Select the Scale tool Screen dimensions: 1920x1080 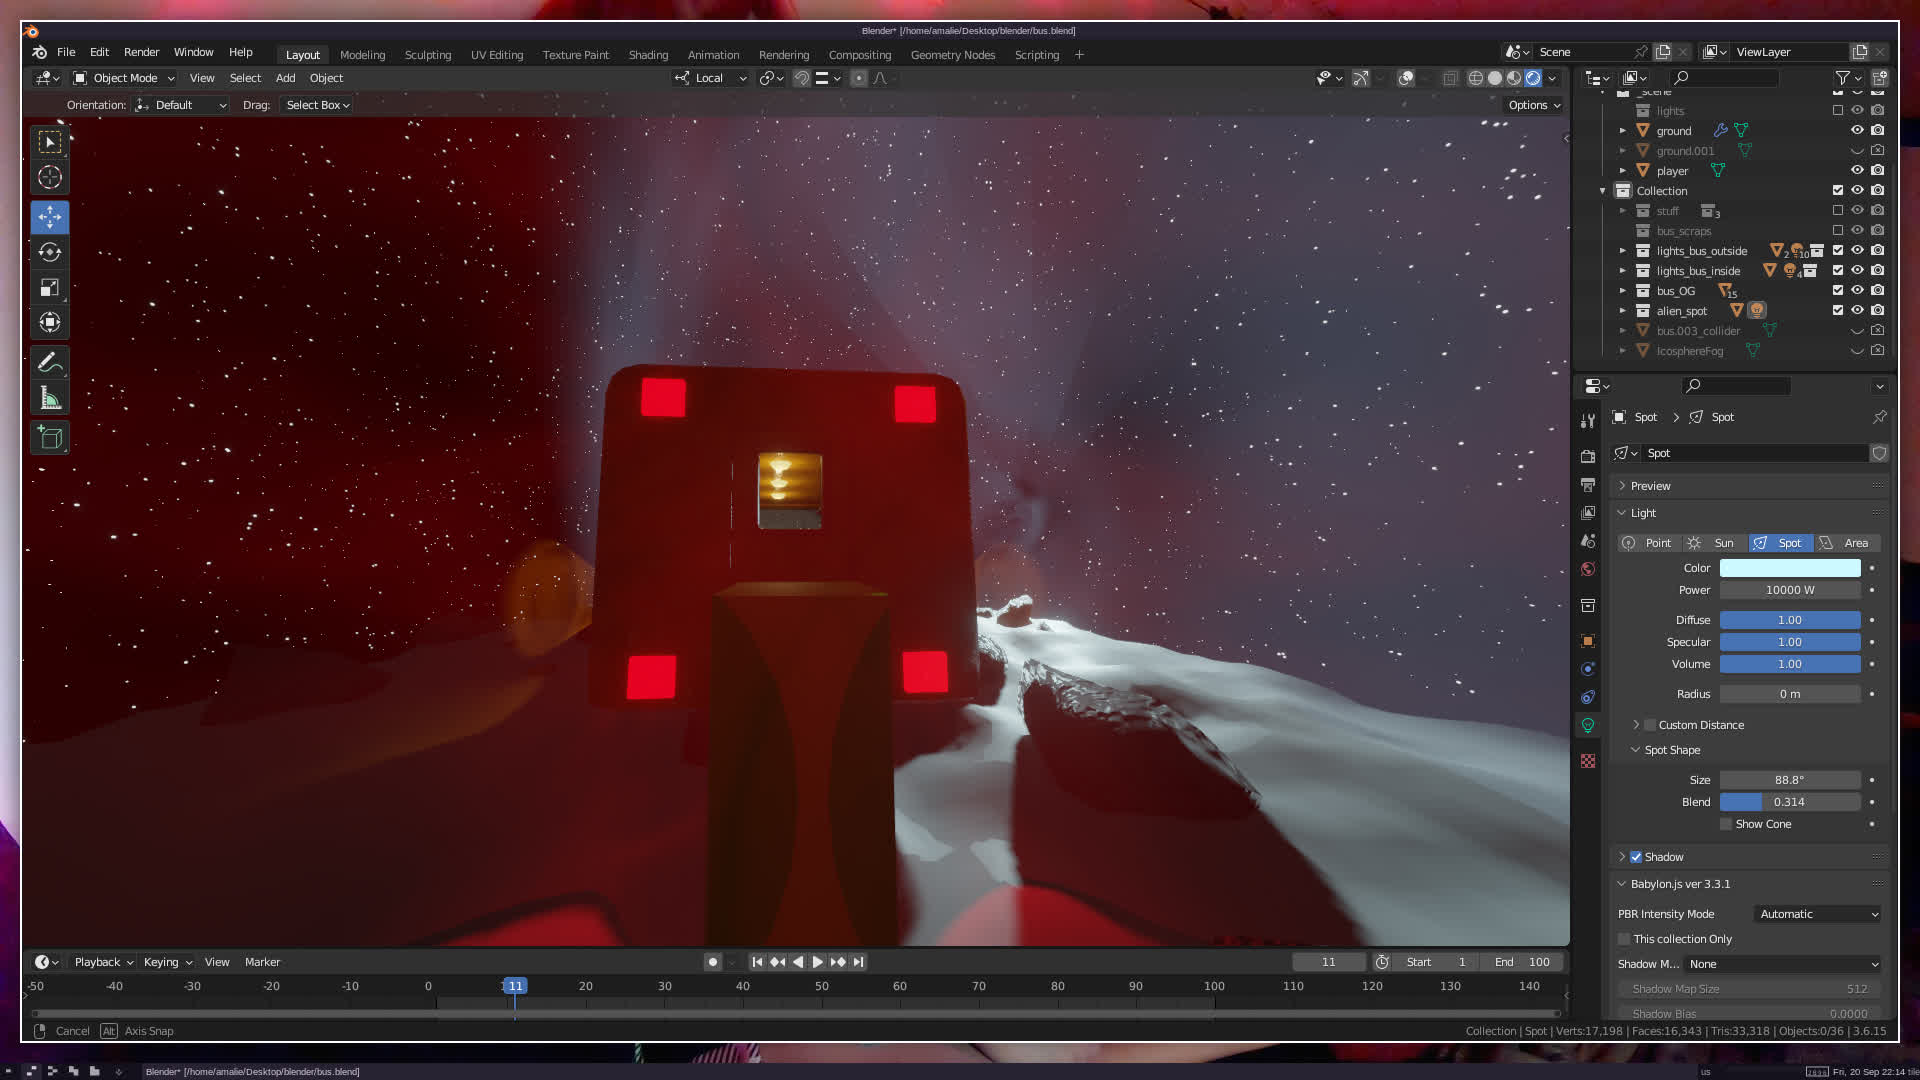click(50, 288)
